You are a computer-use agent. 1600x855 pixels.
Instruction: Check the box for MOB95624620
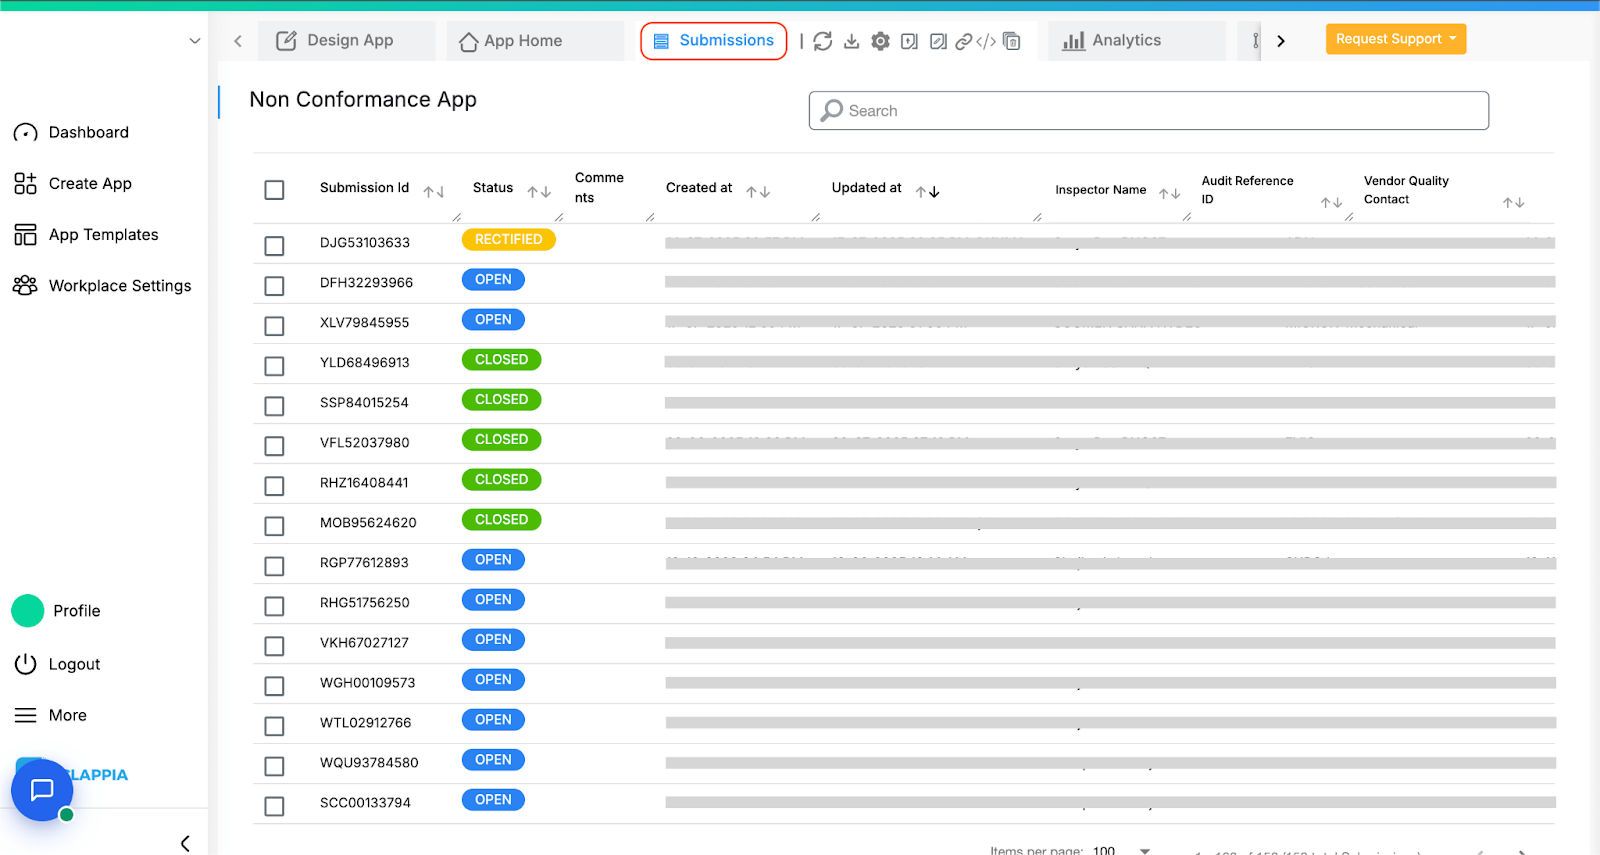(x=274, y=526)
